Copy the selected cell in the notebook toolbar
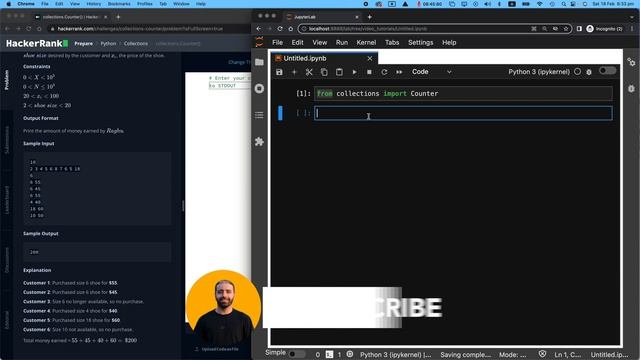Viewport: 640px width, 360px height. tap(324, 72)
